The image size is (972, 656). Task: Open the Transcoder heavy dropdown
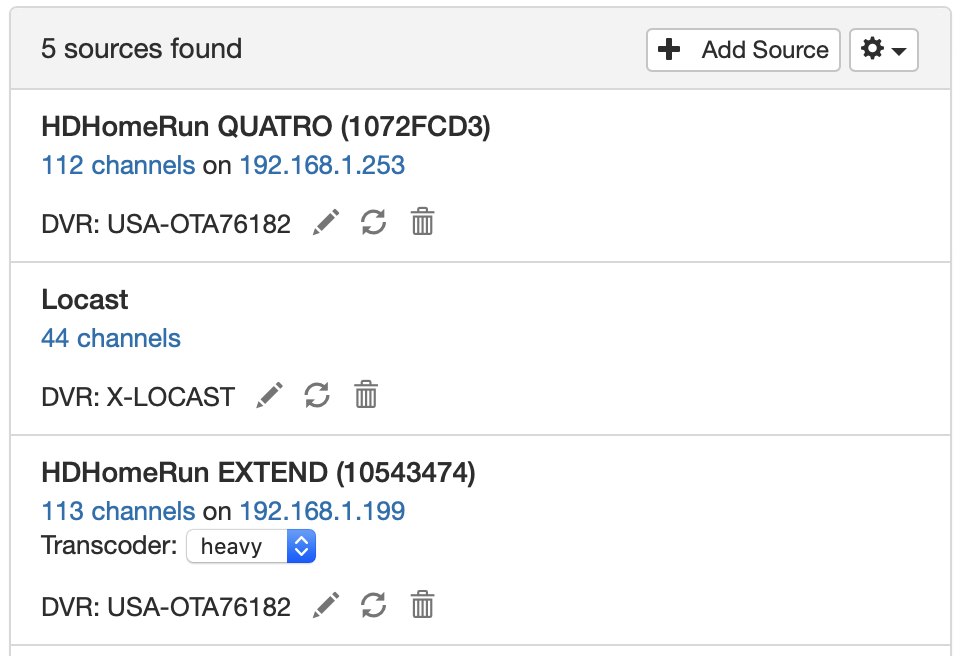(x=251, y=546)
